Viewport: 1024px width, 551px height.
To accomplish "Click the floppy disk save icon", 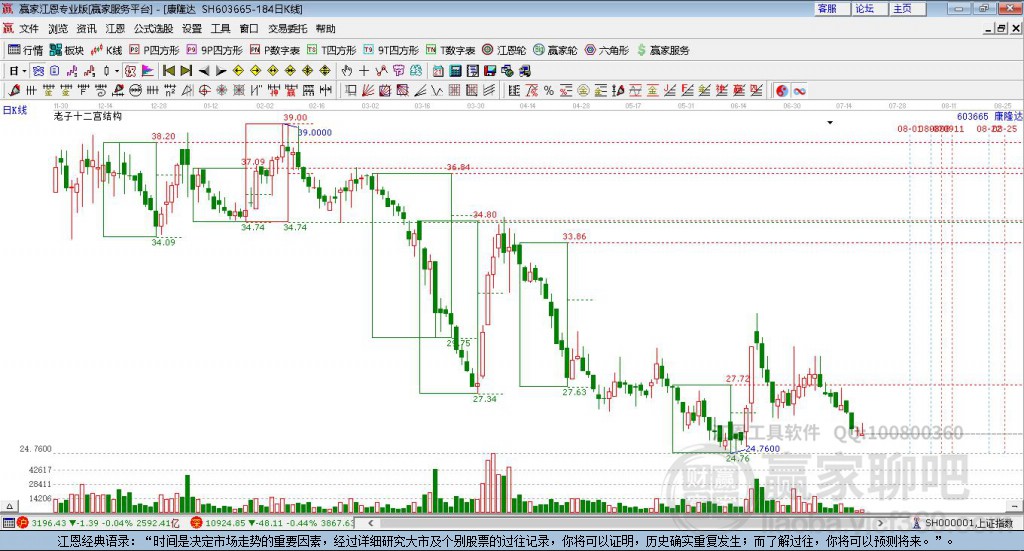I will pyautogui.click(x=490, y=71).
